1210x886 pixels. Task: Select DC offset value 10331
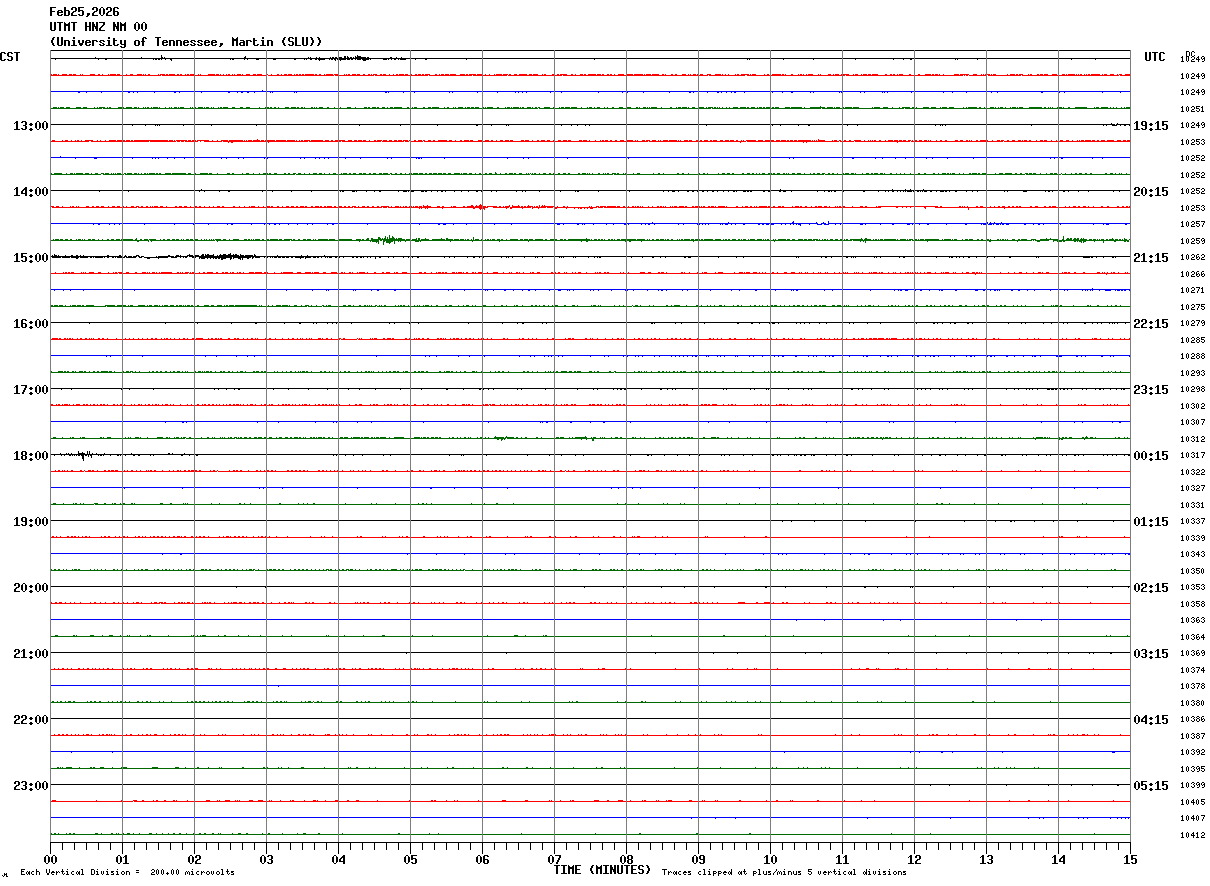tap(1192, 505)
